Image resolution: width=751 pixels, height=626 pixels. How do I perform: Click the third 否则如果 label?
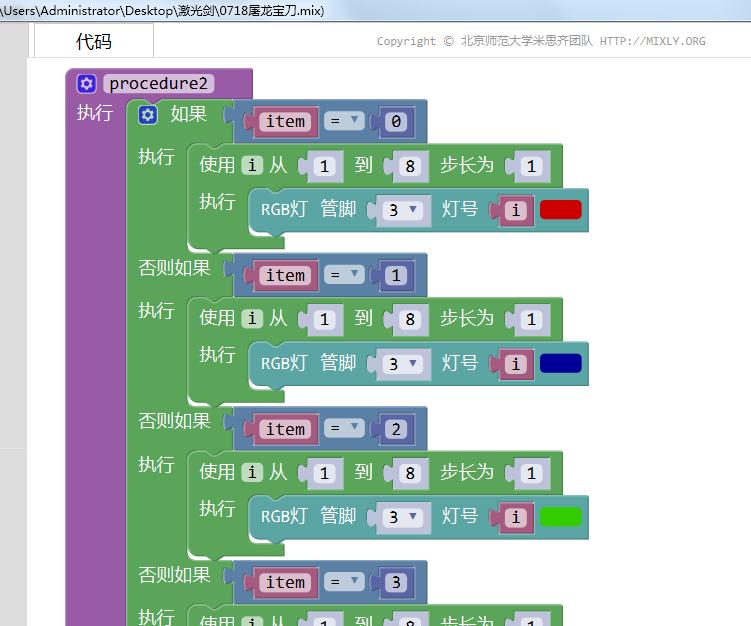coord(174,575)
